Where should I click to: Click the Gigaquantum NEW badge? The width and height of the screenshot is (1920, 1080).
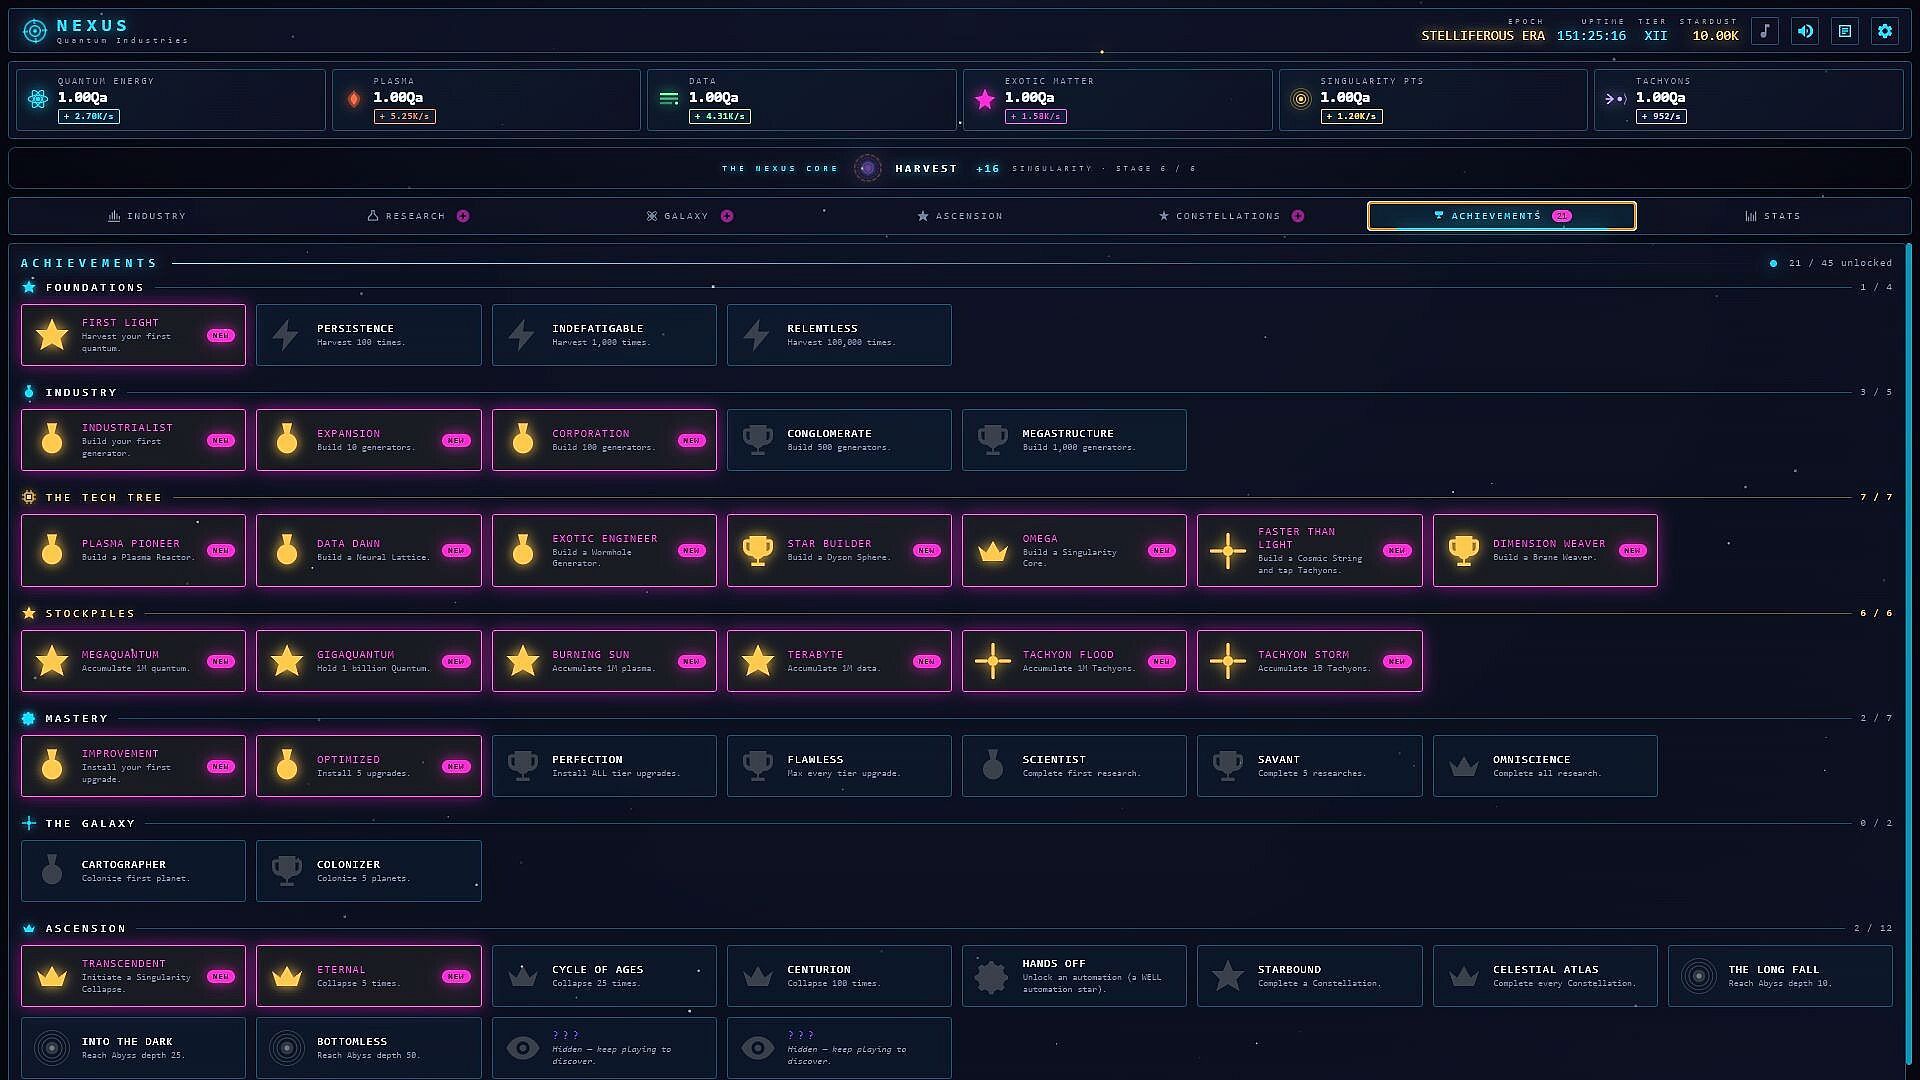click(456, 661)
